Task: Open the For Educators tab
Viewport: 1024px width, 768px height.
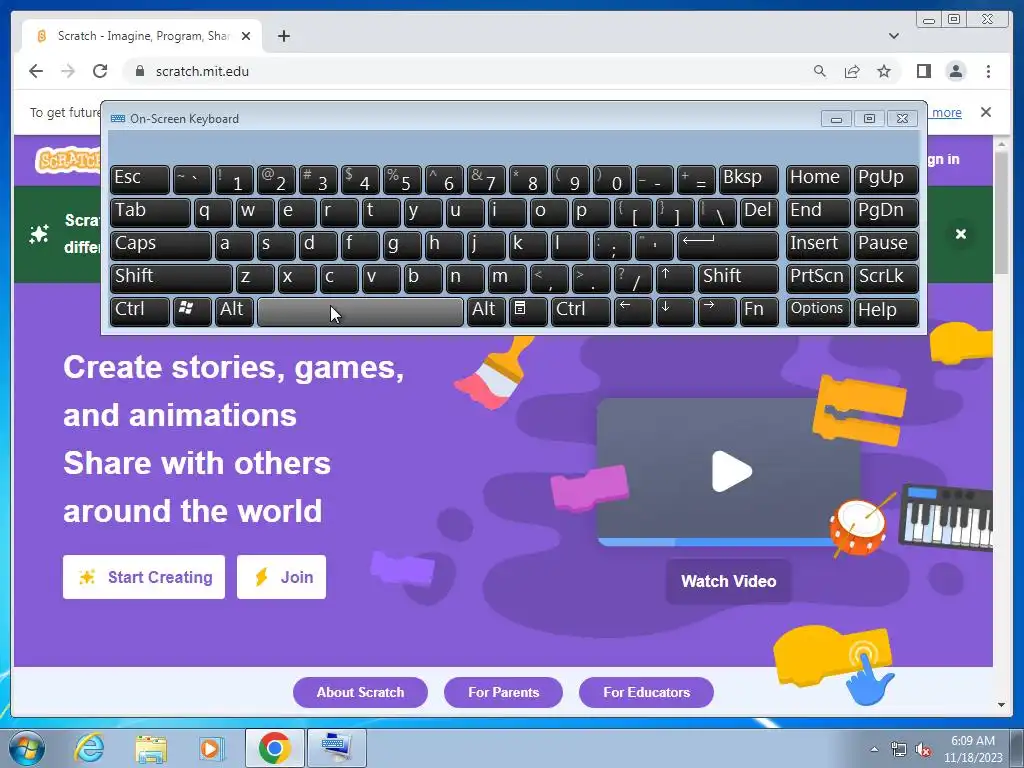Action: 647,692
